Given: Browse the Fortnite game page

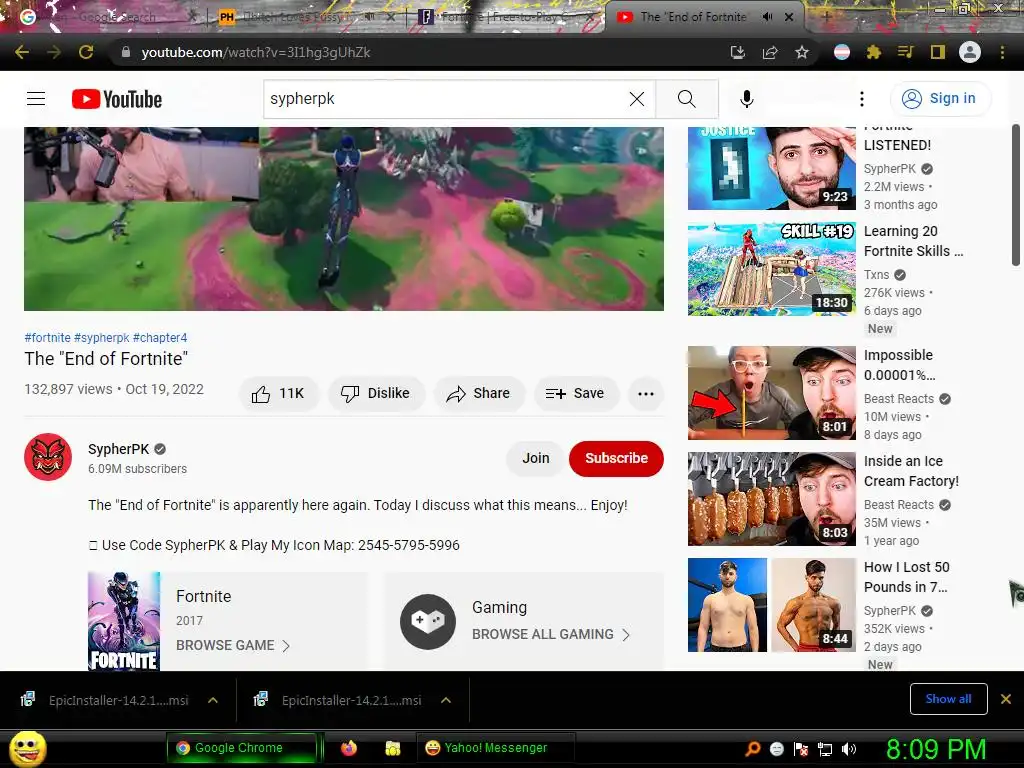Looking at the screenshot, I should (232, 645).
